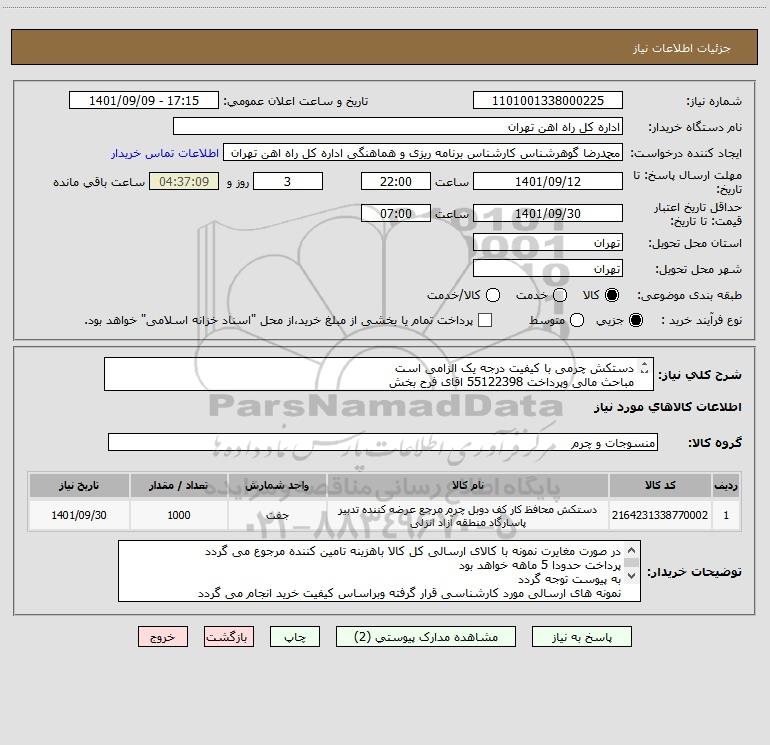Screen dimensions: 770x745
Task: Click the نام دستگاه خریدار field
Action: (x=398, y=127)
